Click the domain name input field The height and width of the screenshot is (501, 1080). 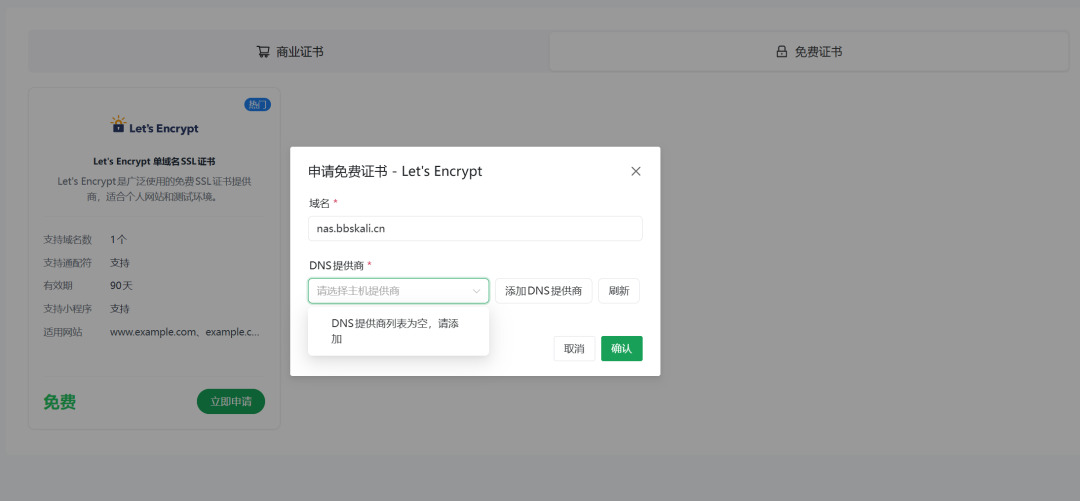coord(475,229)
